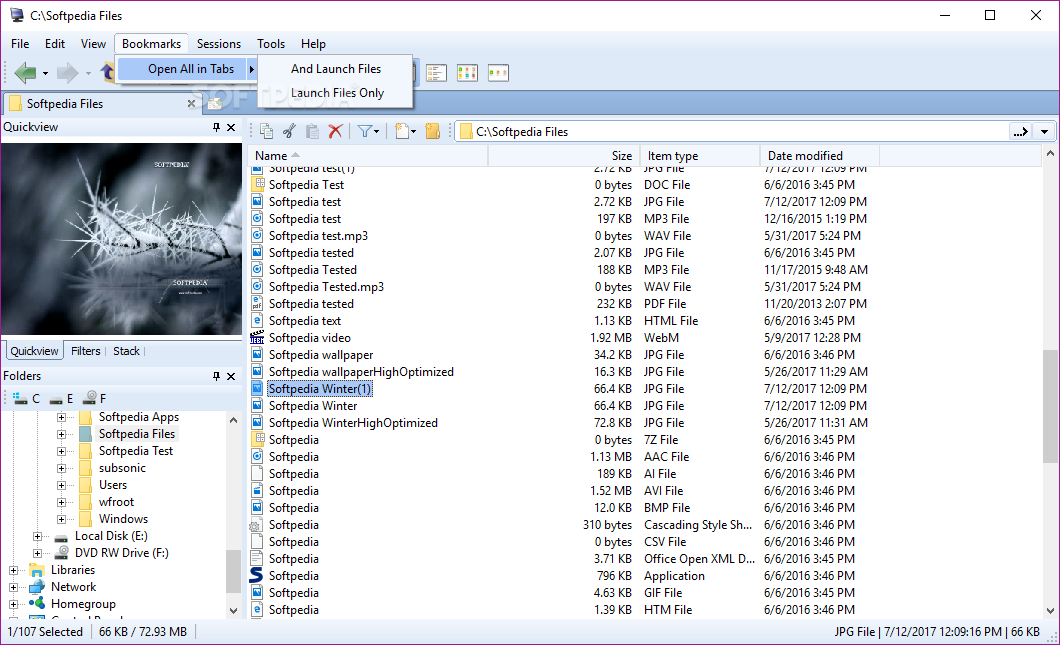The height and width of the screenshot is (645, 1060).
Task: Select 'Open All in Tabs' menu entry
Action: 187,69
